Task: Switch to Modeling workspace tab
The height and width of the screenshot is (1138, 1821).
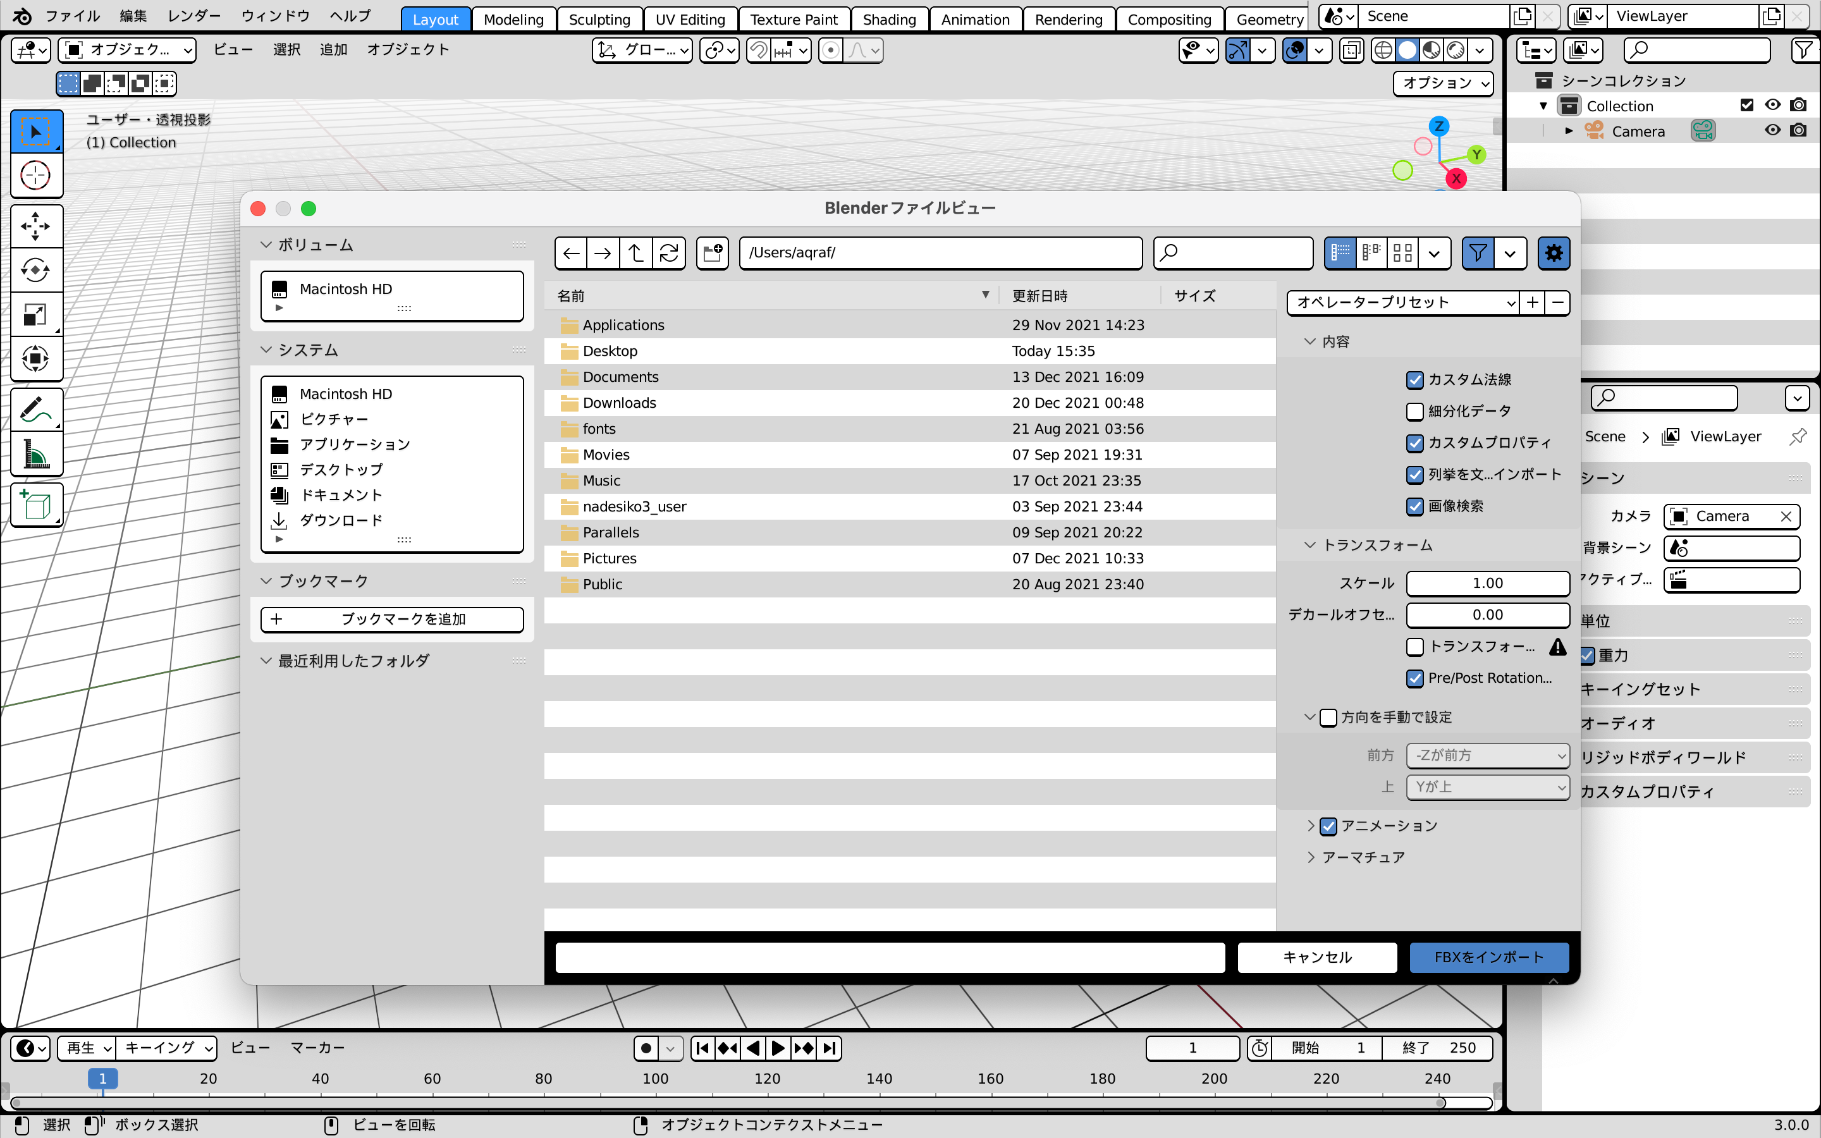Action: (x=514, y=19)
